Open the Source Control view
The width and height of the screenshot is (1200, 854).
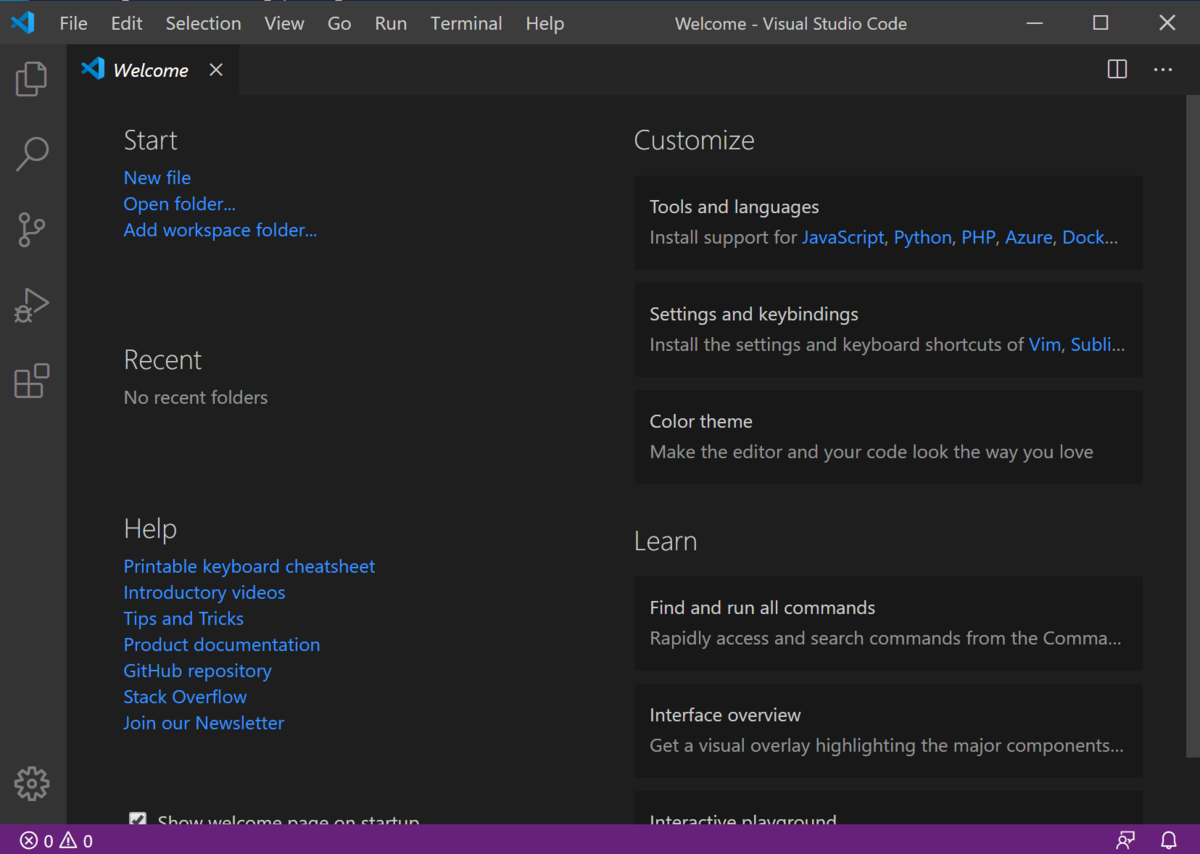click(32, 230)
